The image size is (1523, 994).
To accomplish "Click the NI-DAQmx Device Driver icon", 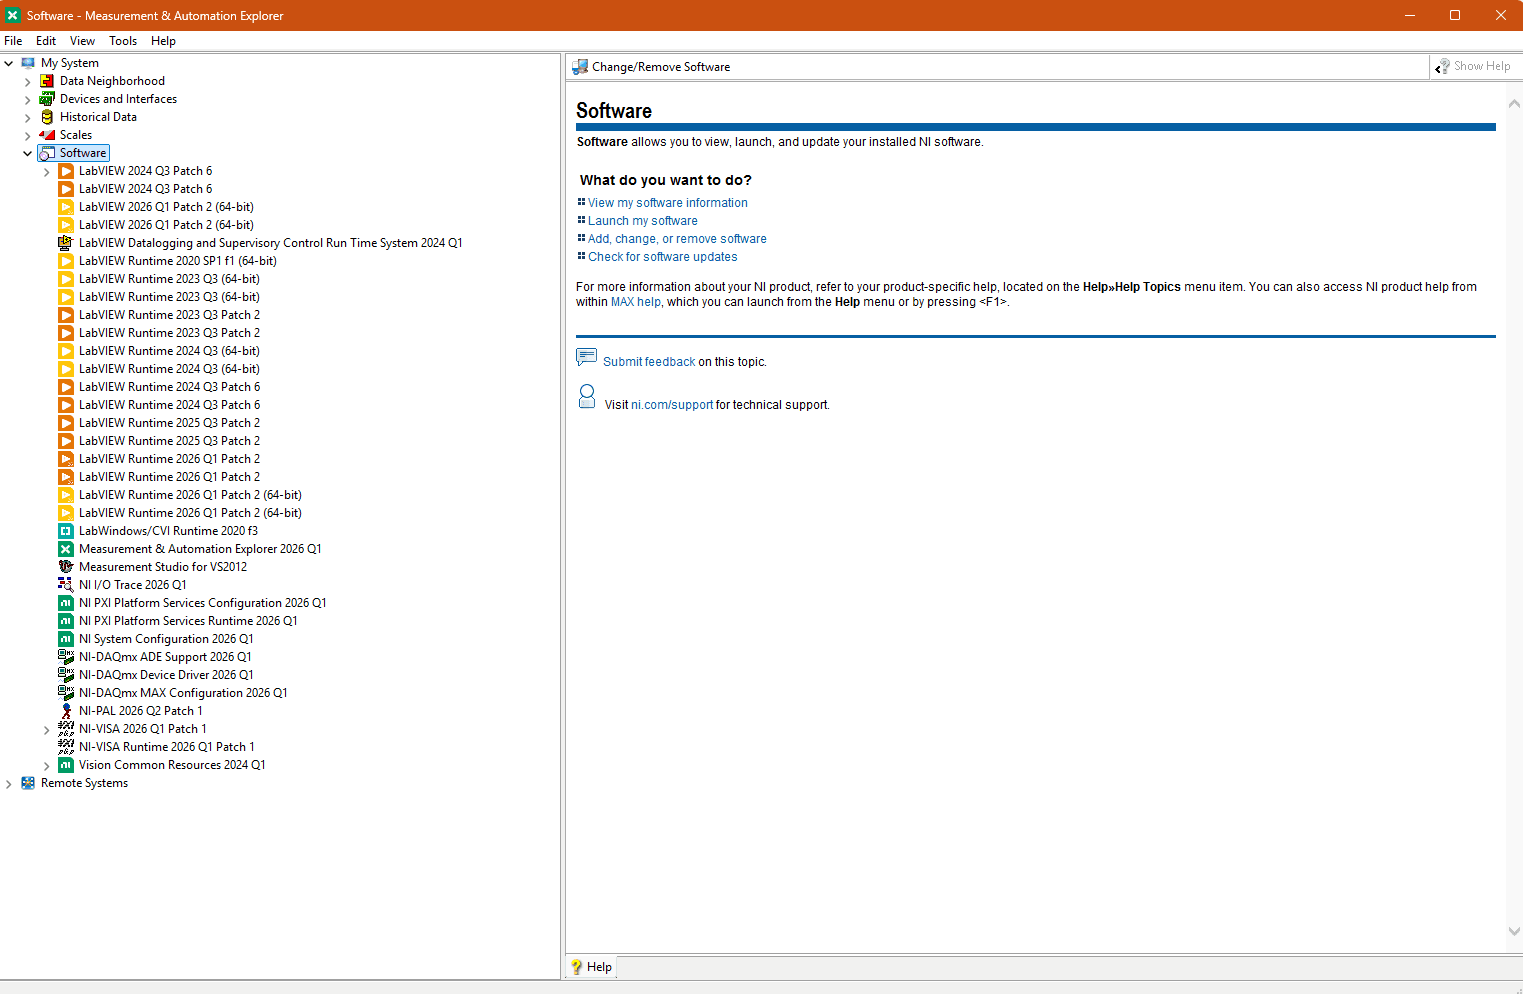I will coord(66,675).
